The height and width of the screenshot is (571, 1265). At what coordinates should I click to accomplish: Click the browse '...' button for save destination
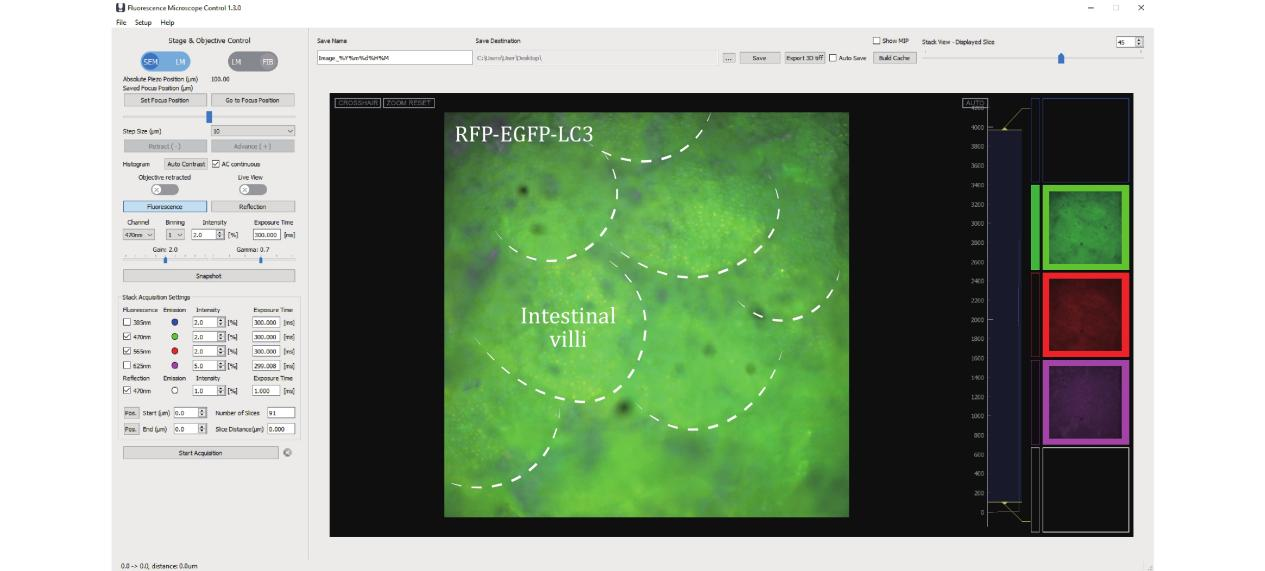[x=729, y=58]
